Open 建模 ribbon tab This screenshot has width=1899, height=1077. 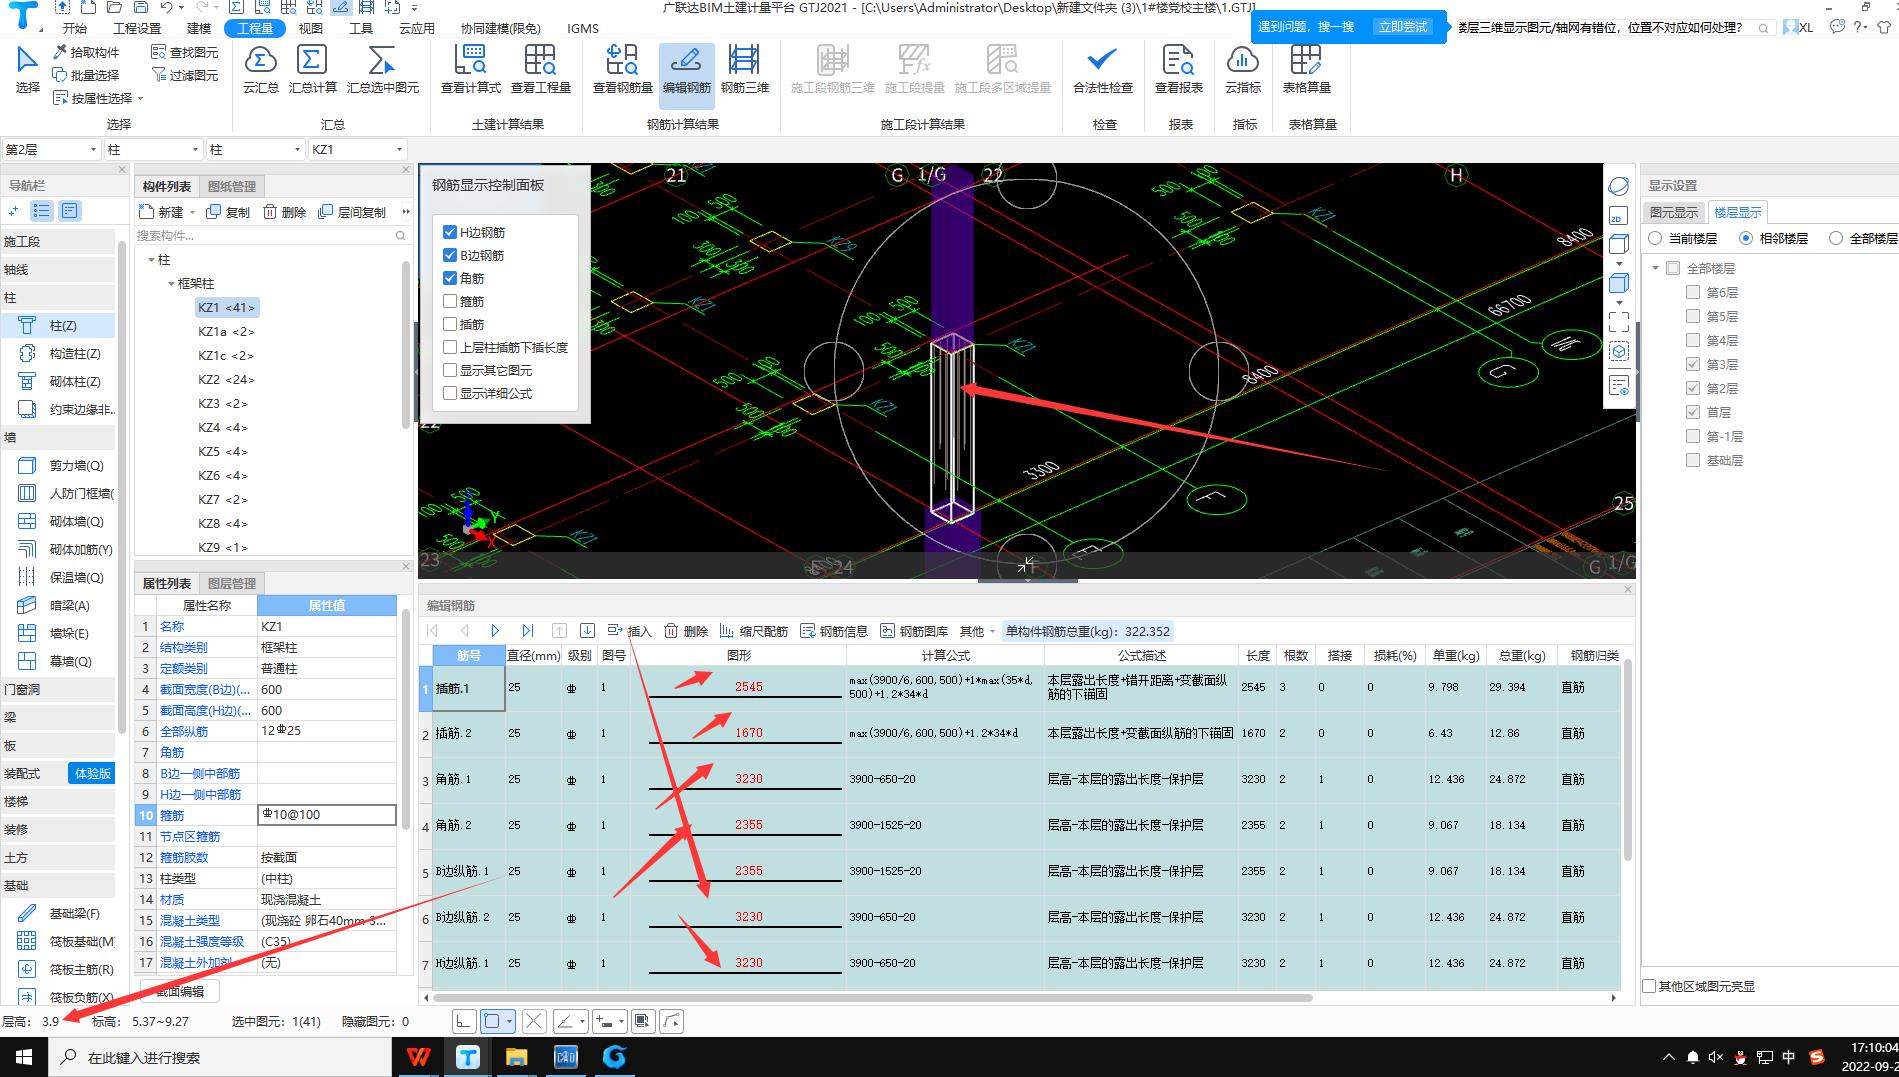coord(199,28)
